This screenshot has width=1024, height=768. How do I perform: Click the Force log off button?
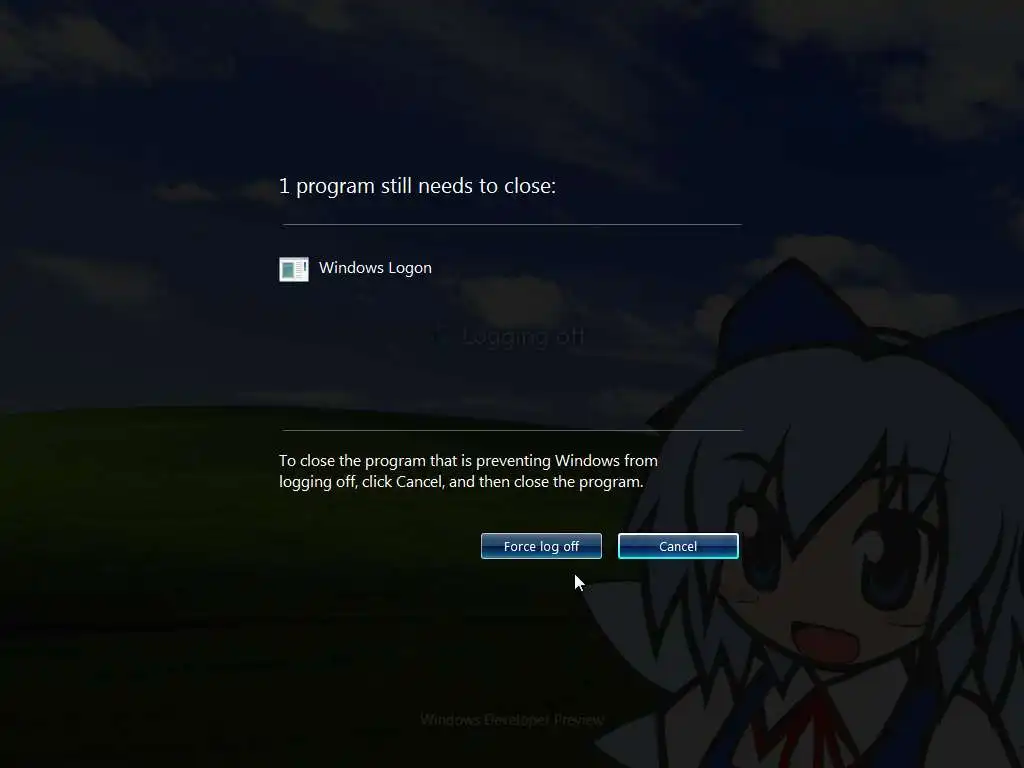541,546
